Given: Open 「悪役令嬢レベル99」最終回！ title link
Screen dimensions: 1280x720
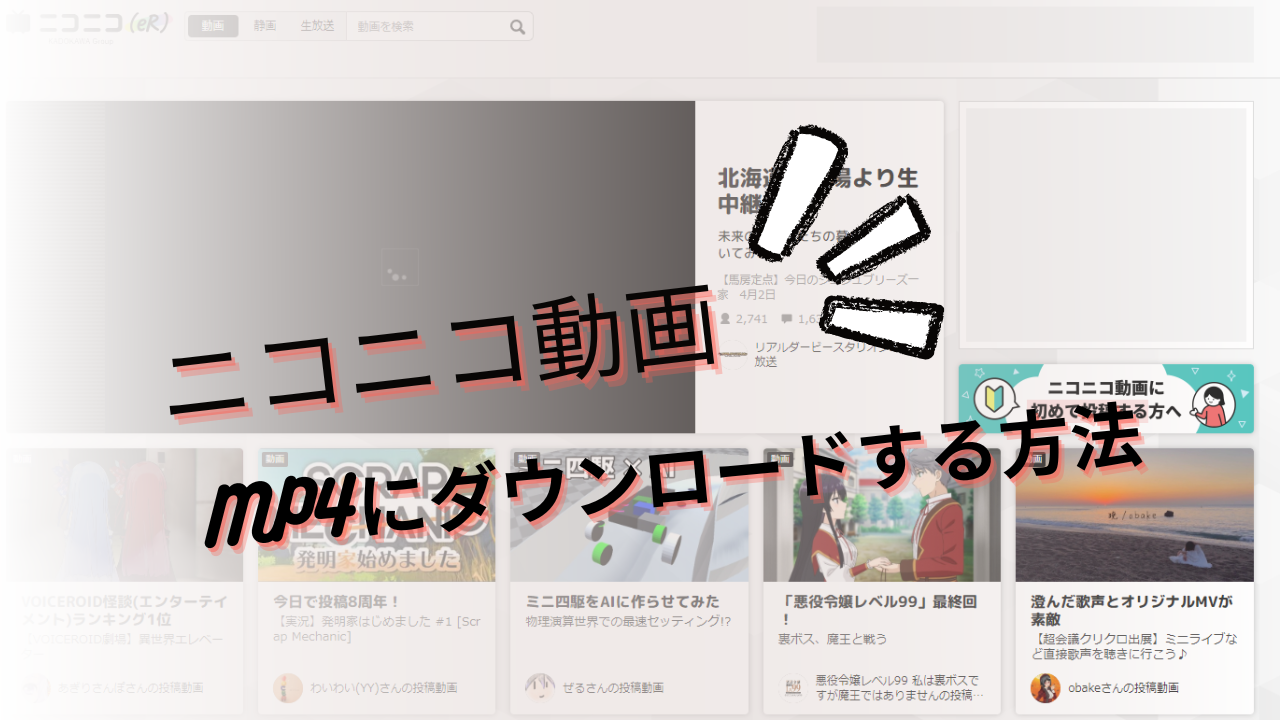Looking at the screenshot, I should [878, 610].
